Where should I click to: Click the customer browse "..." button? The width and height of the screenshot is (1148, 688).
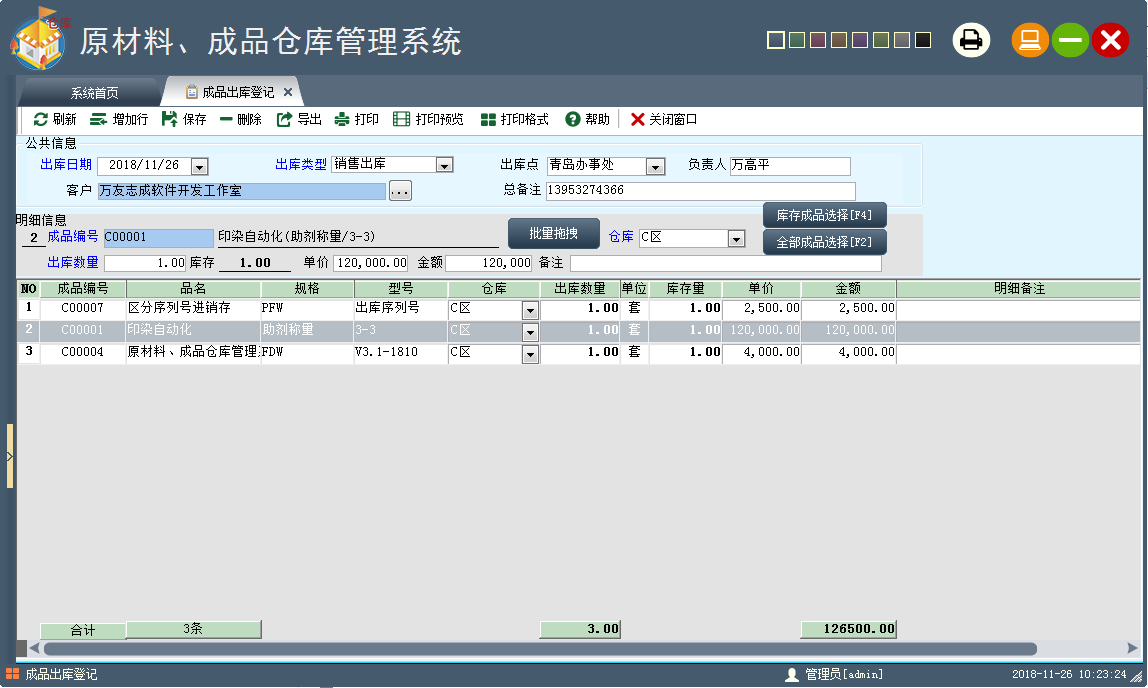(x=400, y=190)
